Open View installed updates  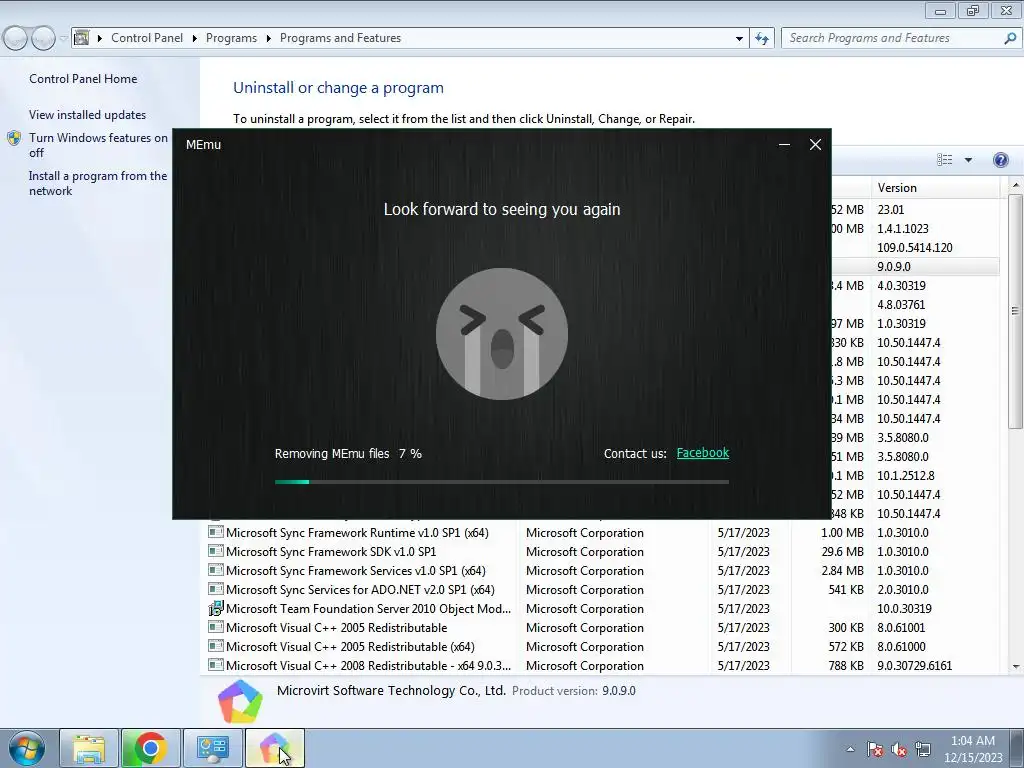click(88, 114)
